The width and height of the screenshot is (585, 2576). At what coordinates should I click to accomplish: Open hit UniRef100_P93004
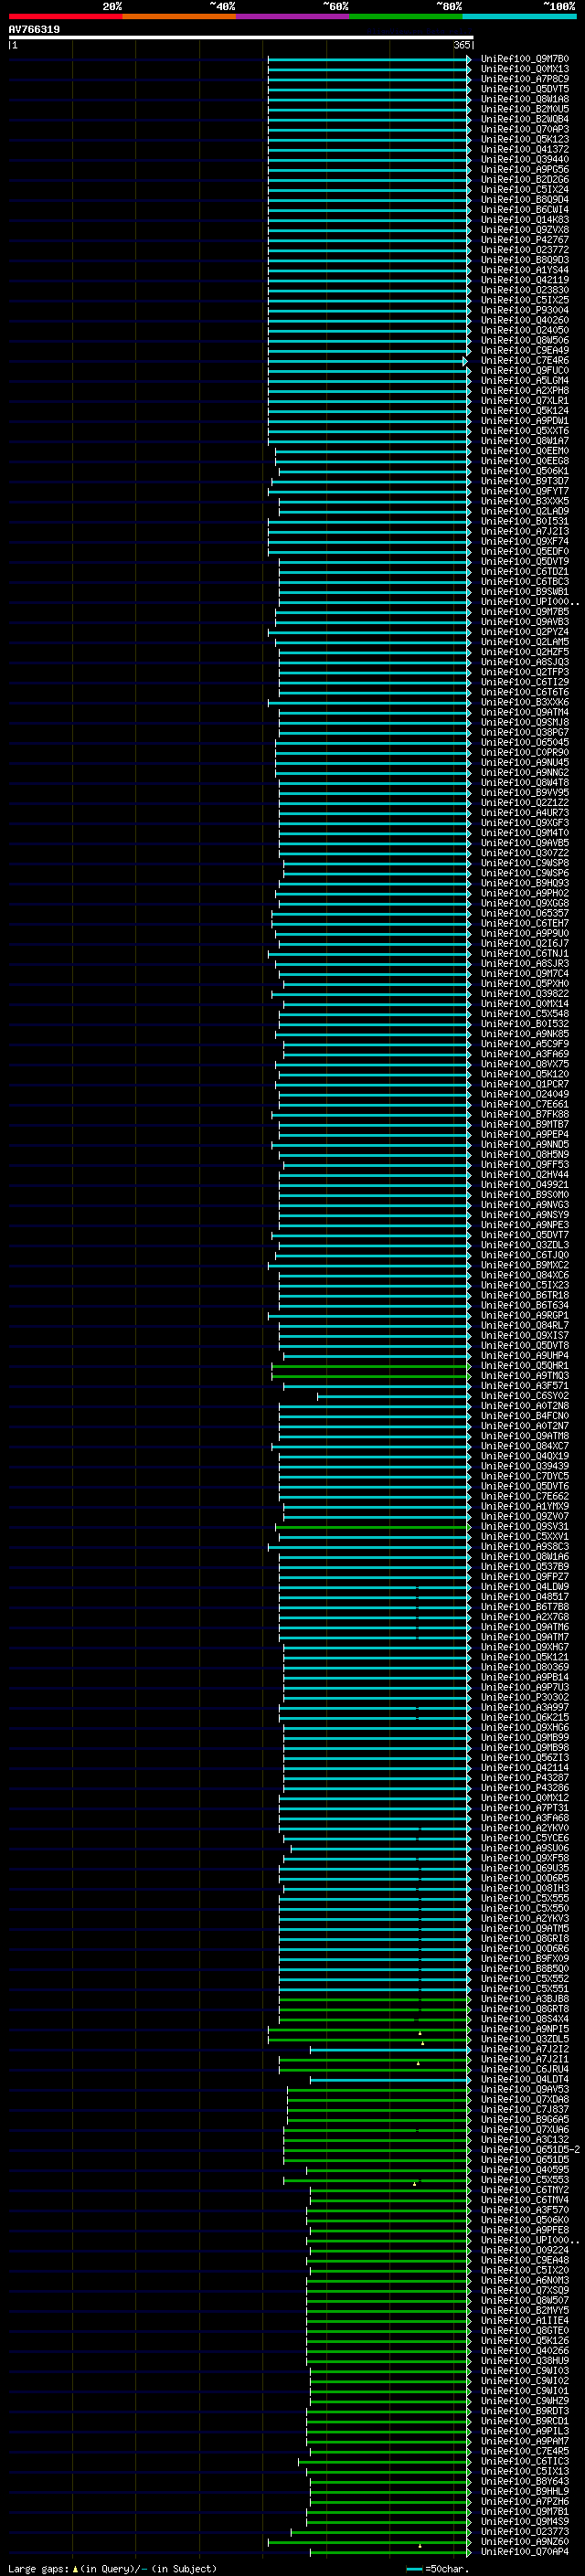pyautogui.click(x=525, y=310)
